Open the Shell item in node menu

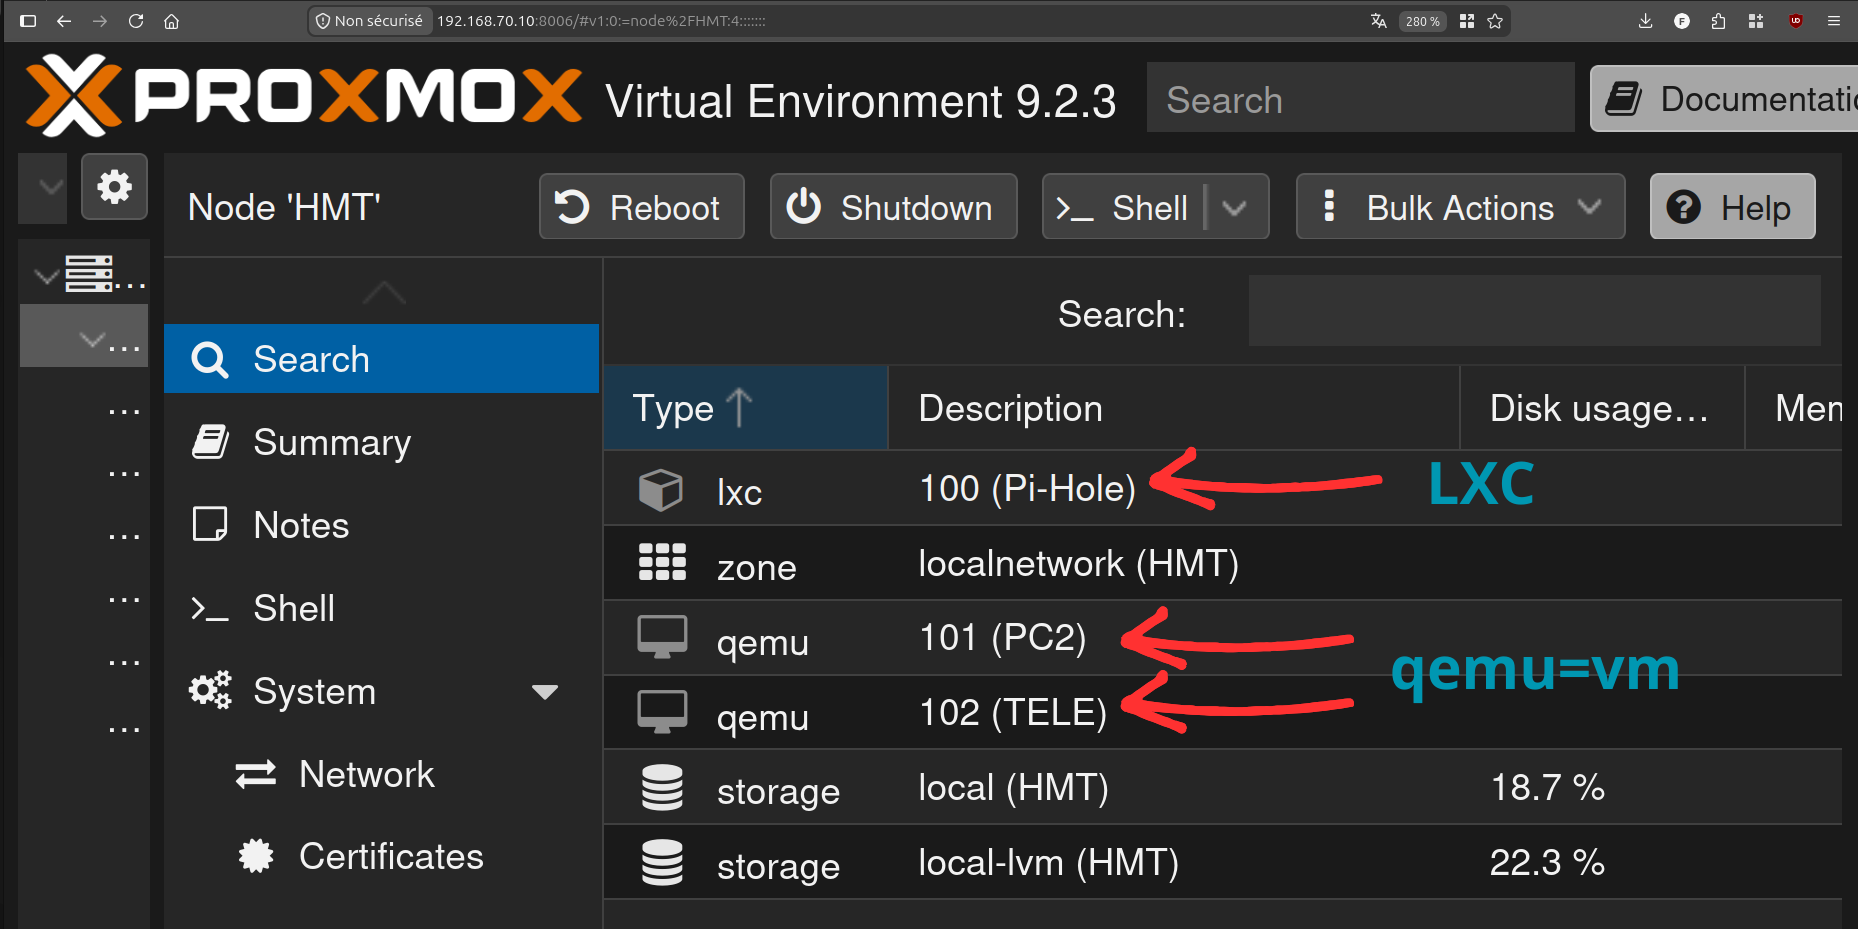tap(381, 608)
